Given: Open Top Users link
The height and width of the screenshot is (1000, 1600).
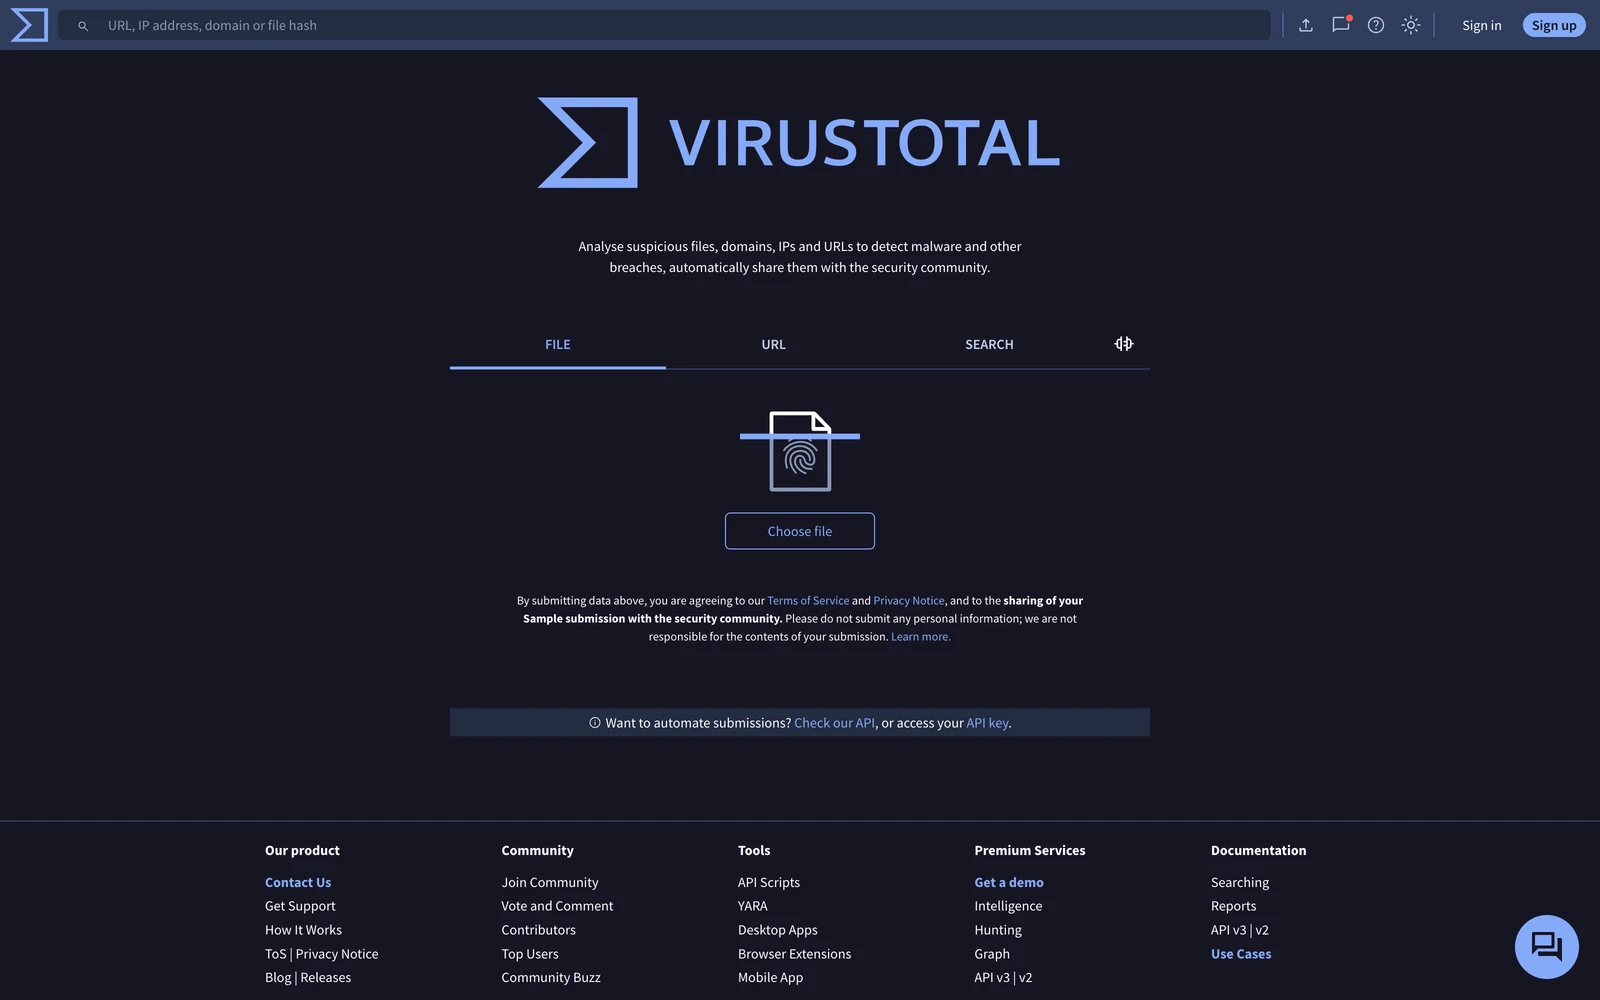Looking at the screenshot, I should (x=530, y=954).
